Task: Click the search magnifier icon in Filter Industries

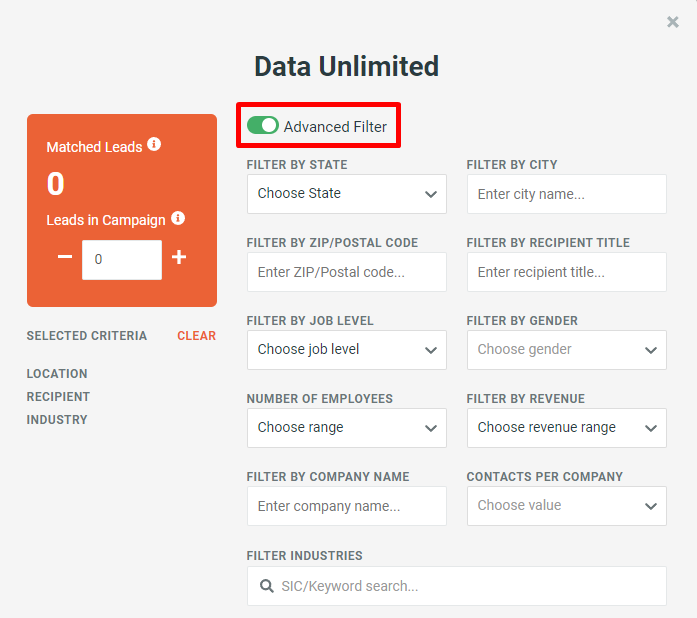Action: [267, 586]
